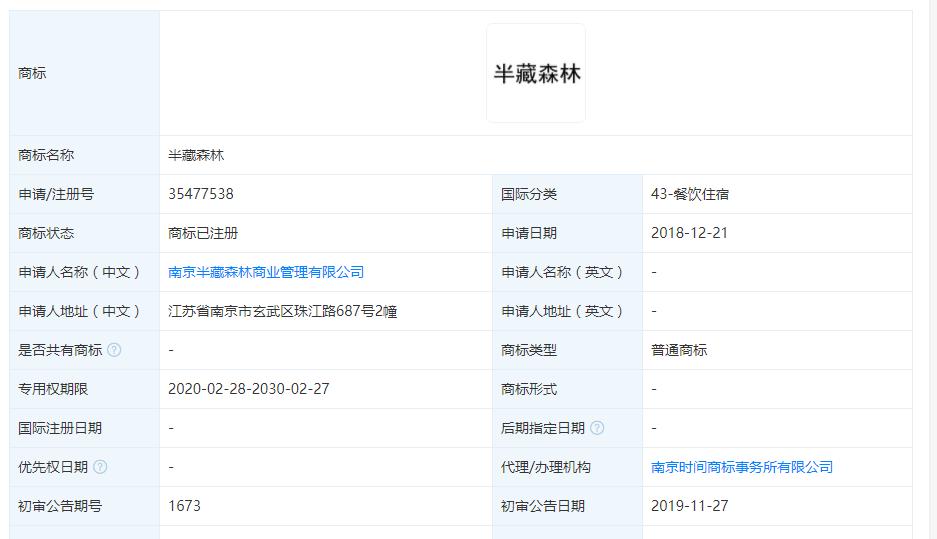Show help for 是否共有商标 question icon

114,350
